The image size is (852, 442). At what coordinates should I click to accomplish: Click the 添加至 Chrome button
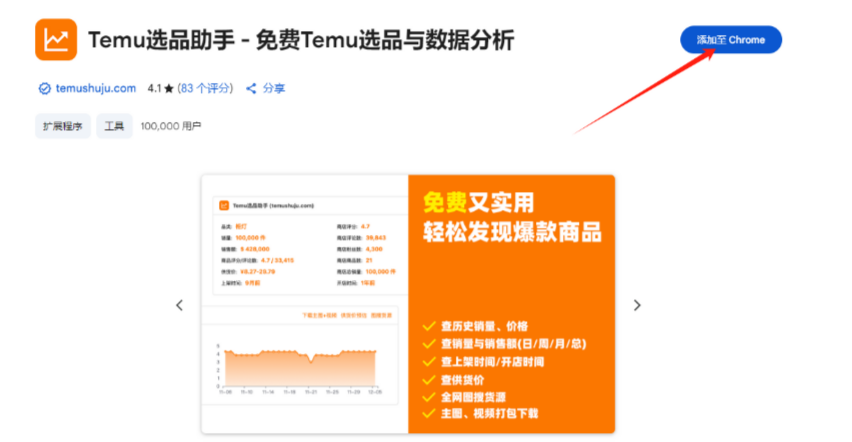coord(731,40)
